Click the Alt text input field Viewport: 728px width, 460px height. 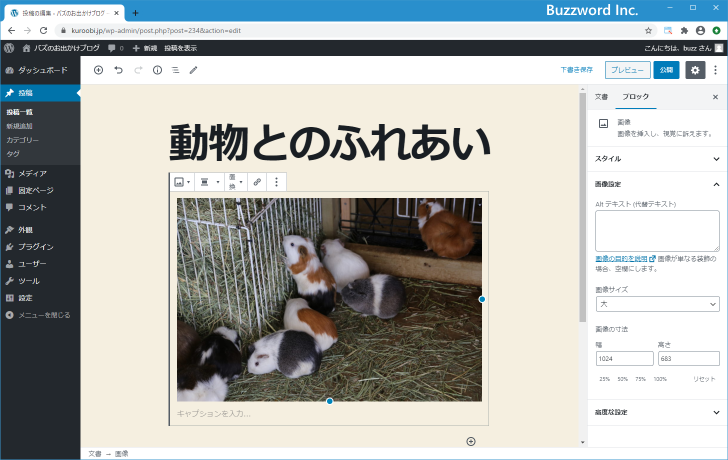click(656, 230)
